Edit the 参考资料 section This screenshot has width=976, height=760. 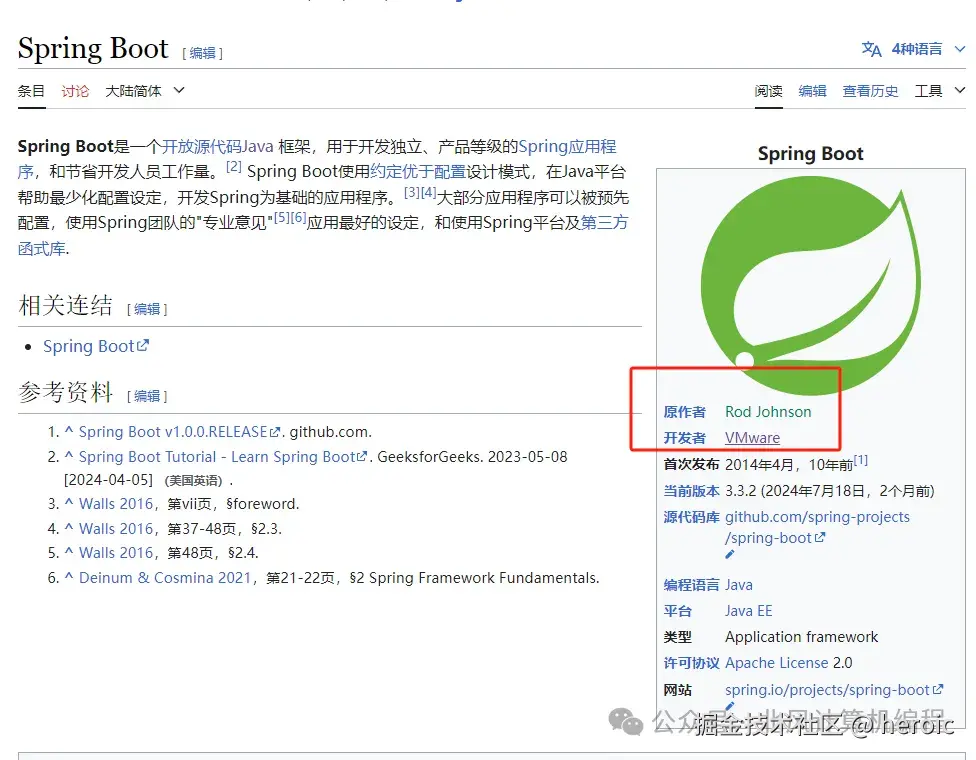[147, 396]
